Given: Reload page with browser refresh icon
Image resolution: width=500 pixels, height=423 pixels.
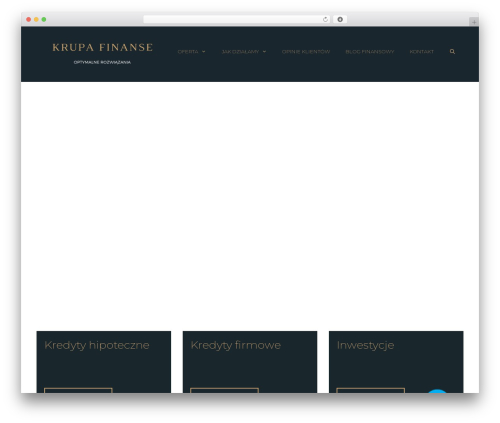Looking at the screenshot, I should point(325,20).
